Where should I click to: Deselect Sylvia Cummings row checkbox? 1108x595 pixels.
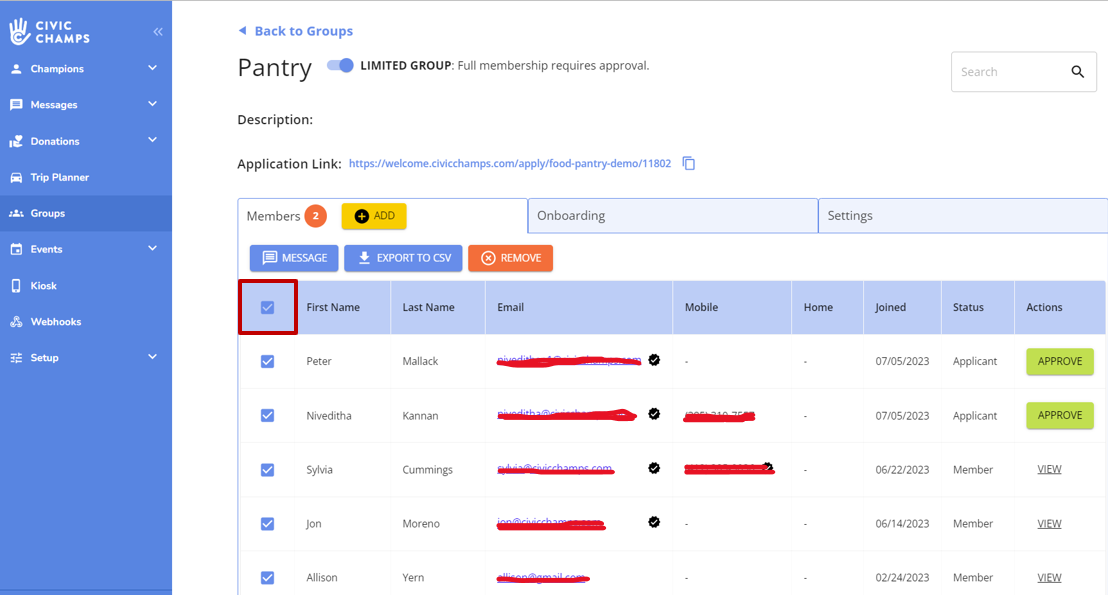click(267, 469)
